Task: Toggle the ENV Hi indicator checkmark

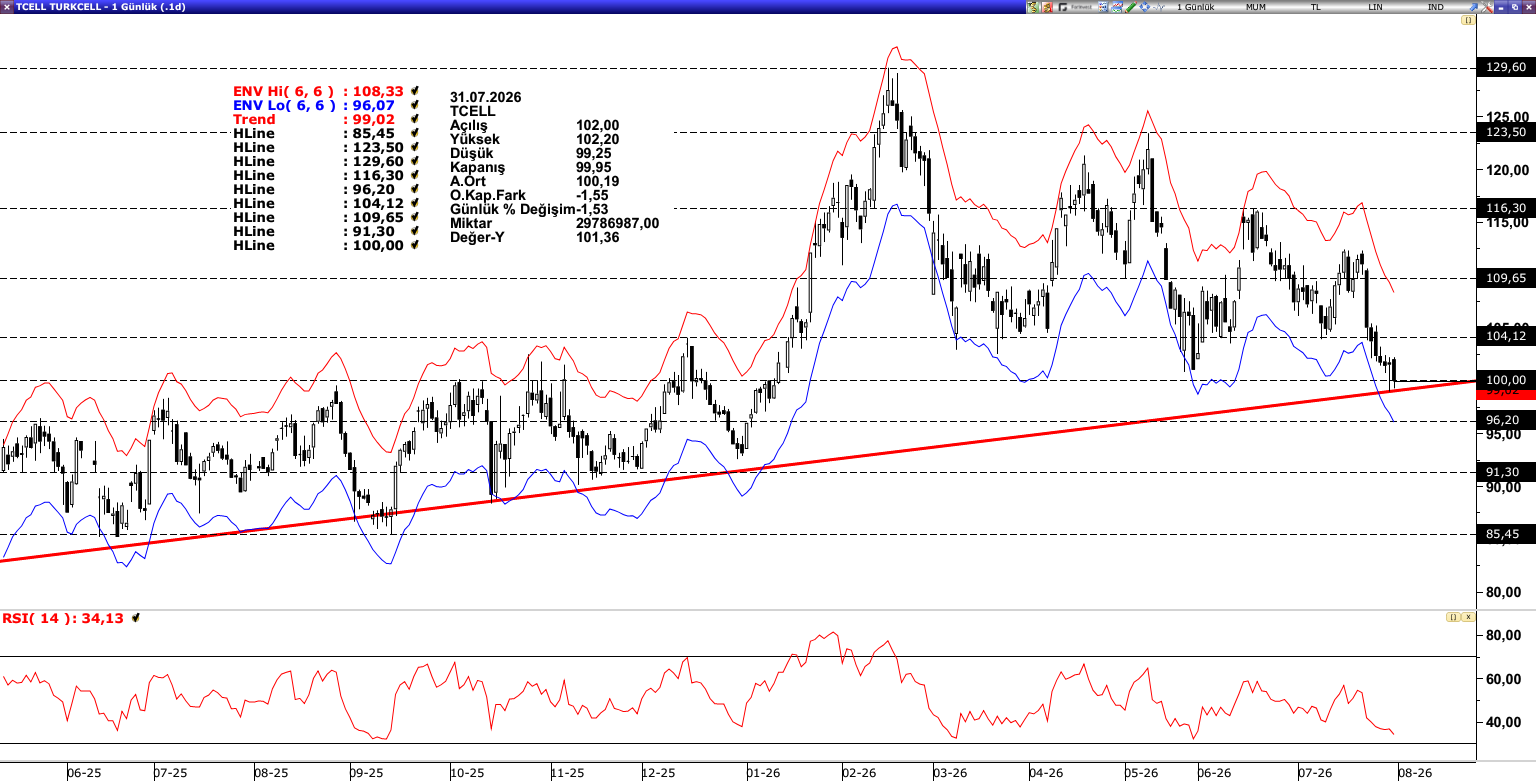Action: point(414,91)
